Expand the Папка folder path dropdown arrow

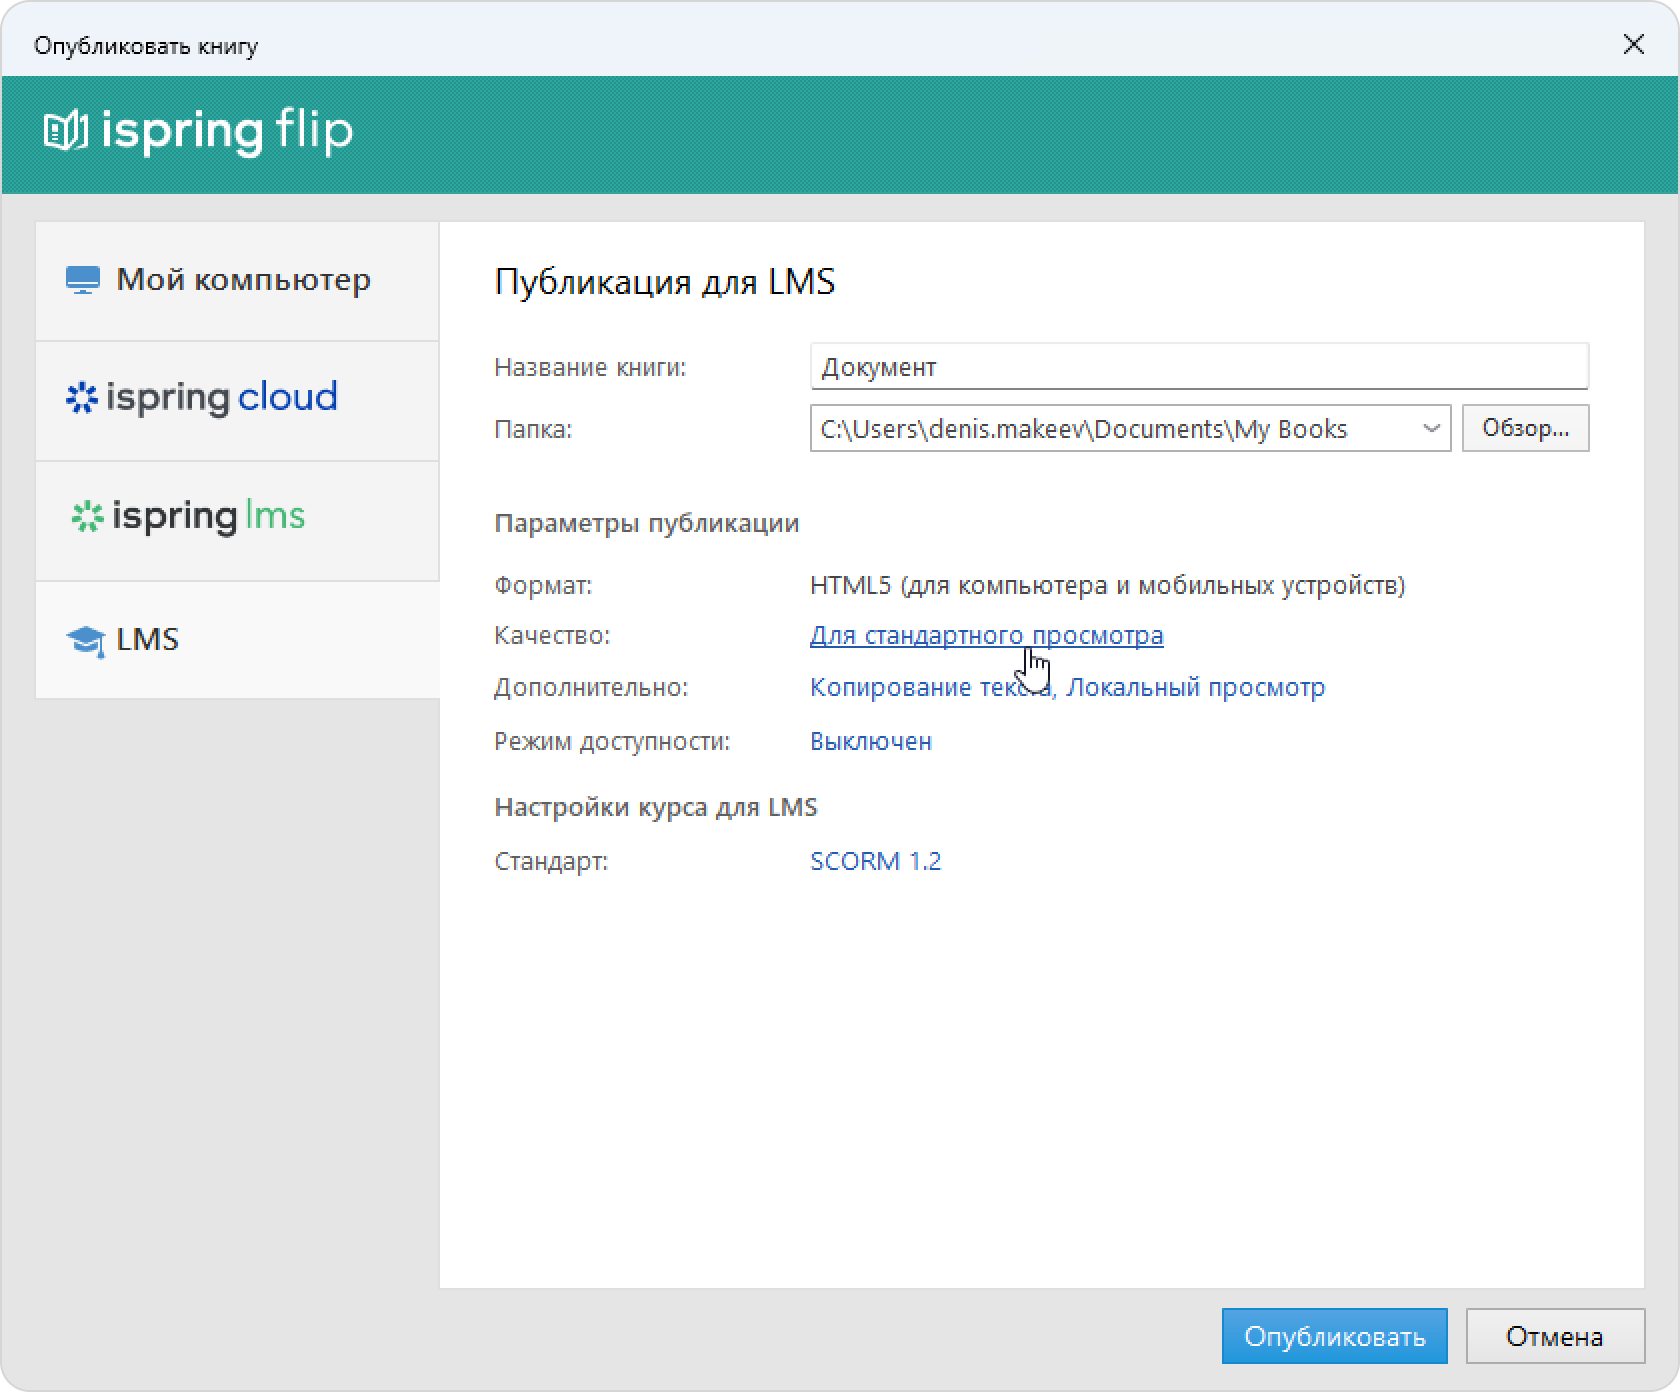tap(1431, 429)
